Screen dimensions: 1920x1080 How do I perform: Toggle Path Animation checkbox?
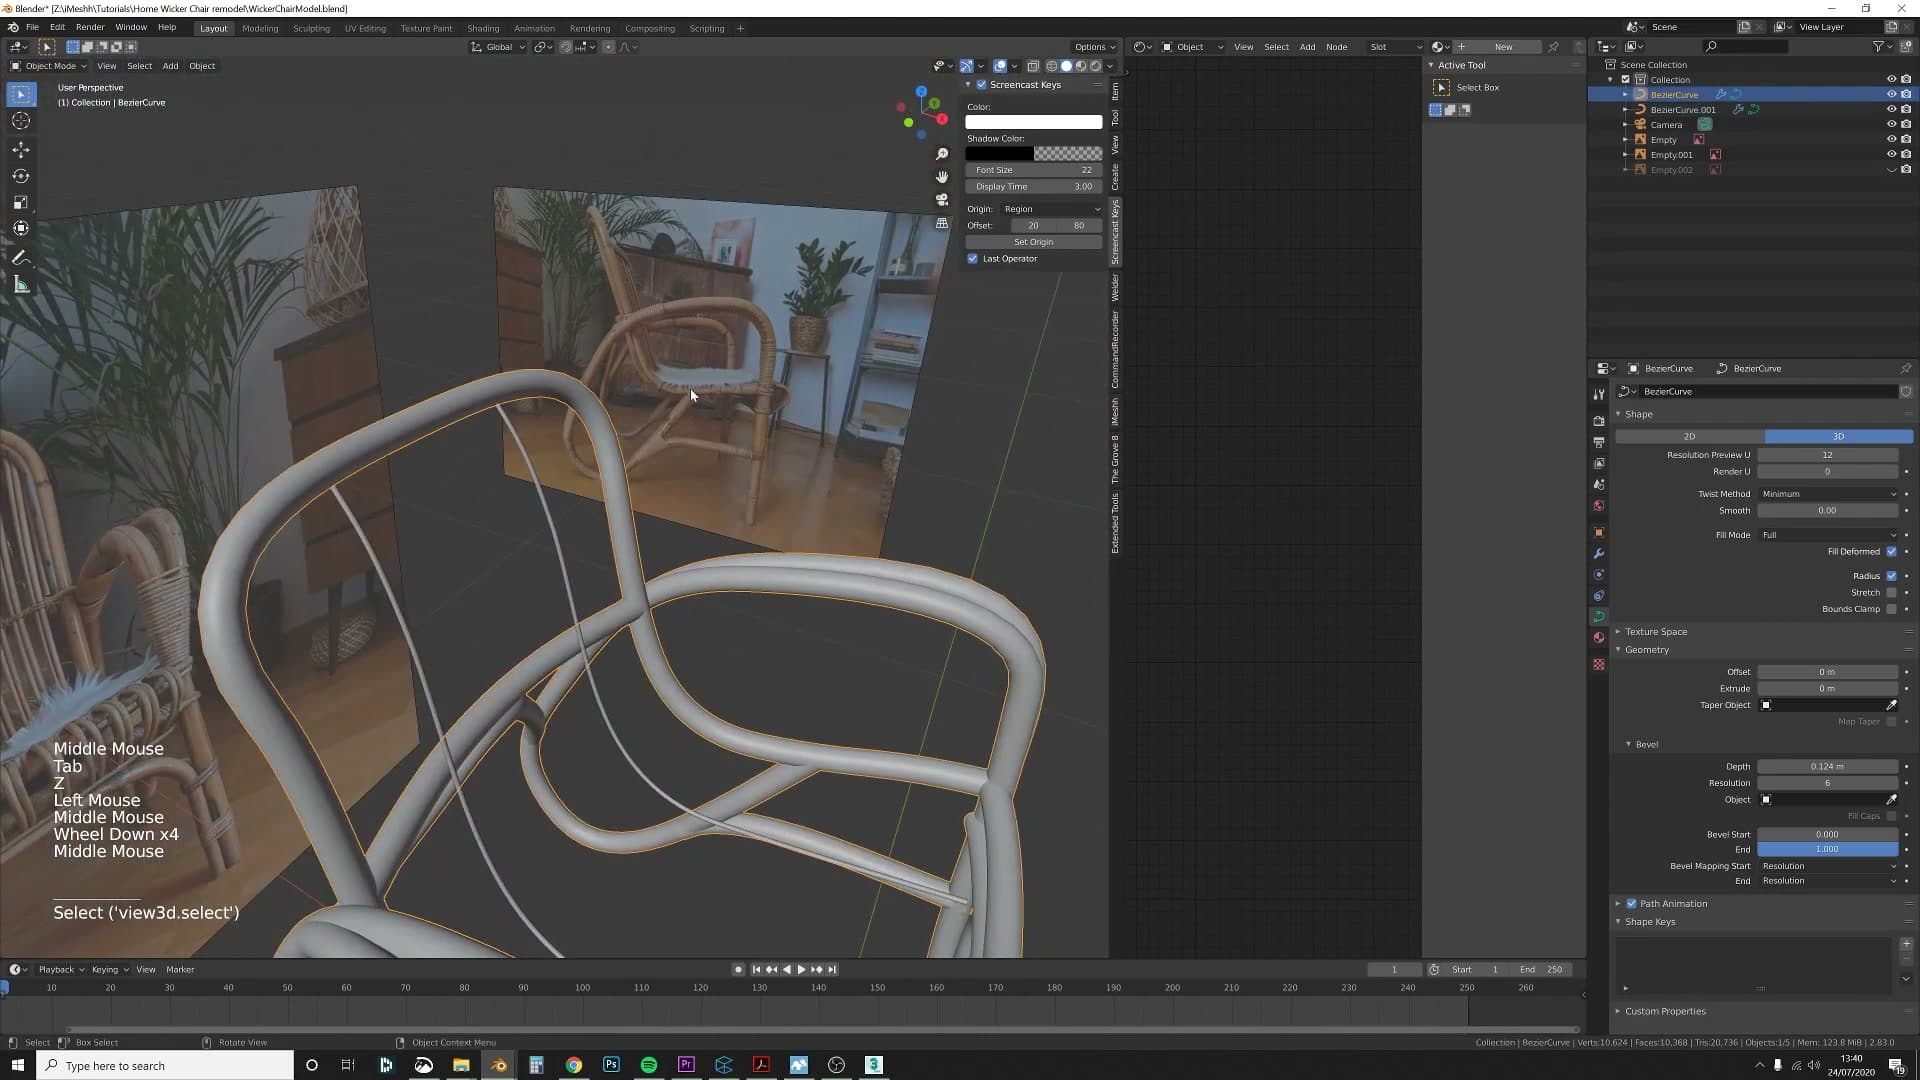point(1631,904)
